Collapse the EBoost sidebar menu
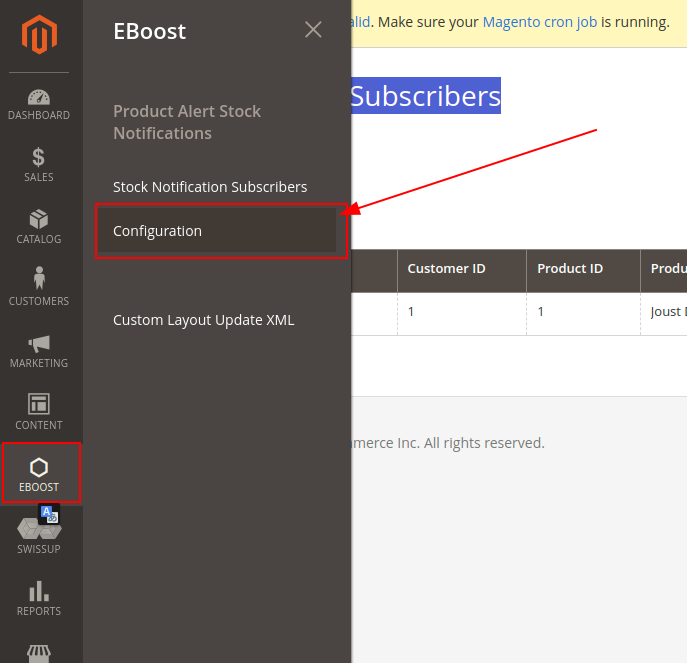The width and height of the screenshot is (687, 663). [40, 474]
